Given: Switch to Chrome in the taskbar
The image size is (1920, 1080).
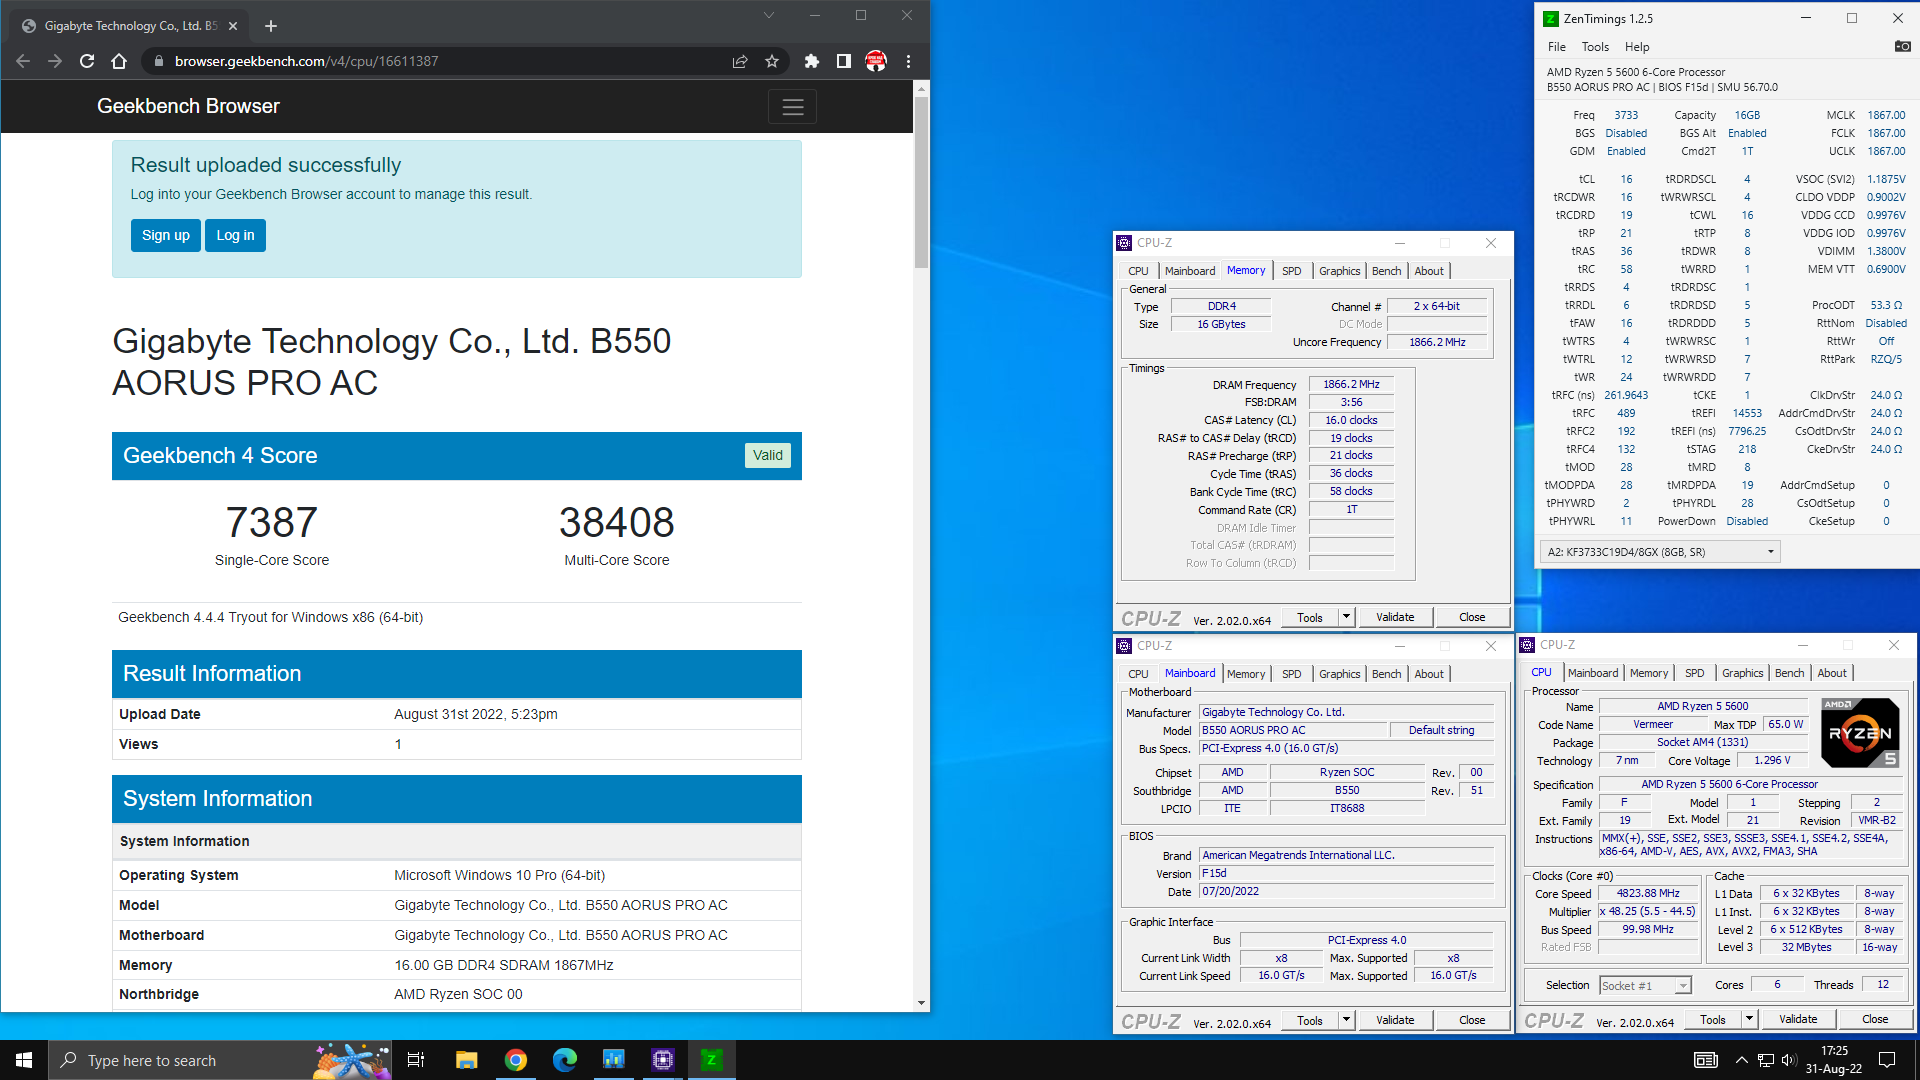Looking at the screenshot, I should pos(516,1060).
